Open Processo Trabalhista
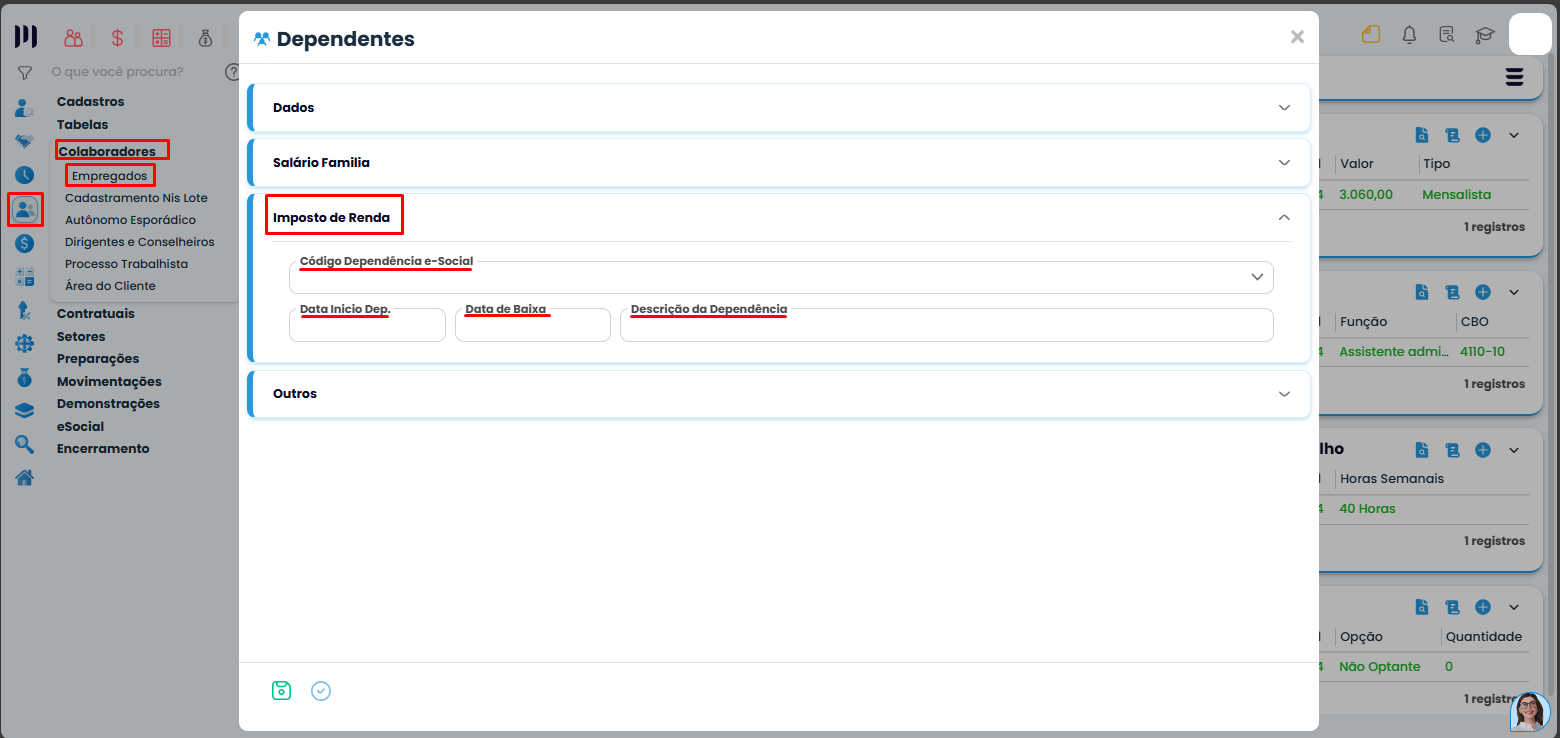Viewport: 1560px width, 738px height. coord(126,264)
